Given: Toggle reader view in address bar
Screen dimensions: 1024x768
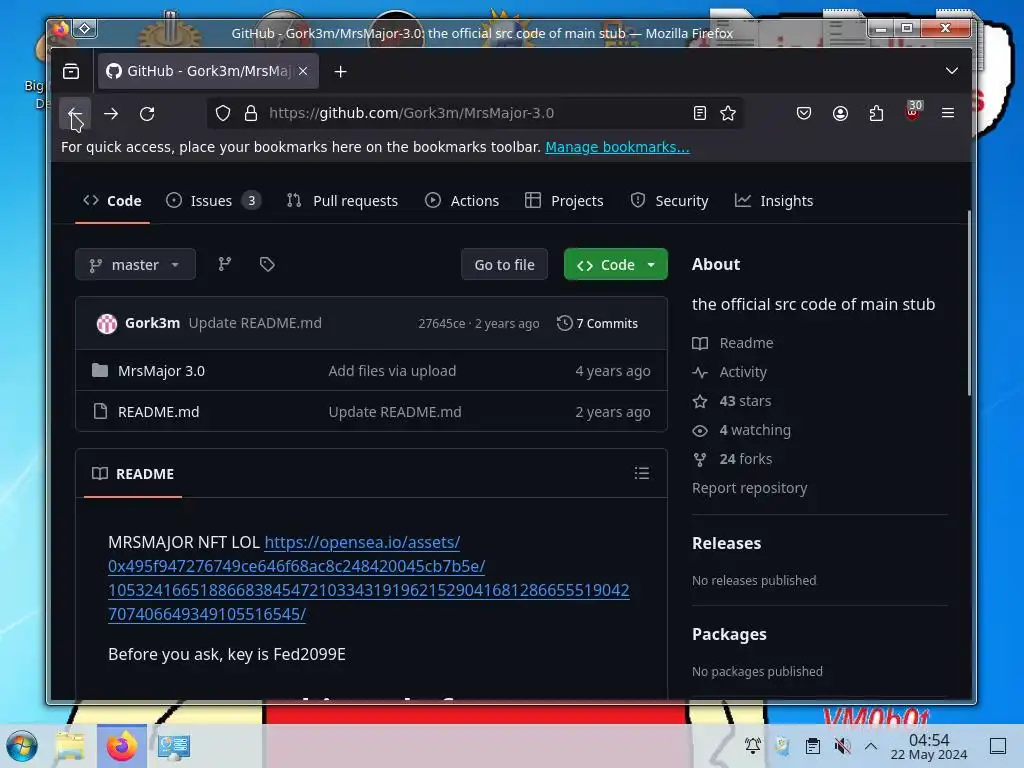Looking at the screenshot, I should (699, 113).
